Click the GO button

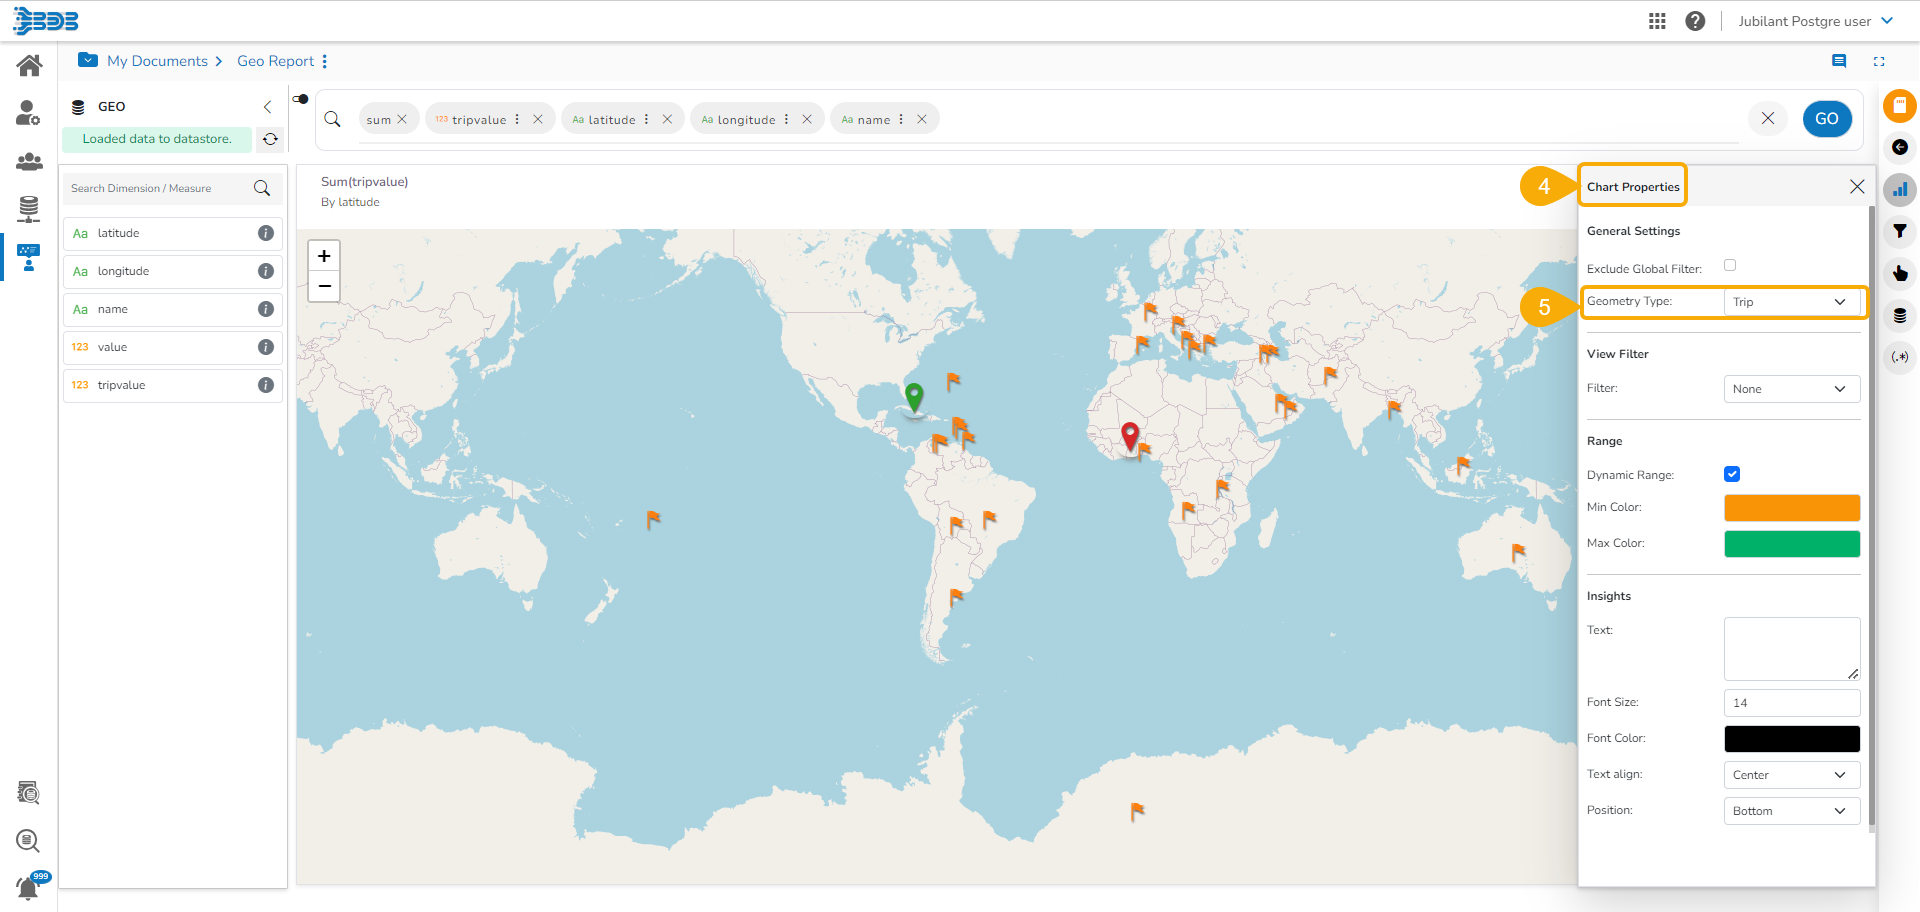(x=1827, y=118)
